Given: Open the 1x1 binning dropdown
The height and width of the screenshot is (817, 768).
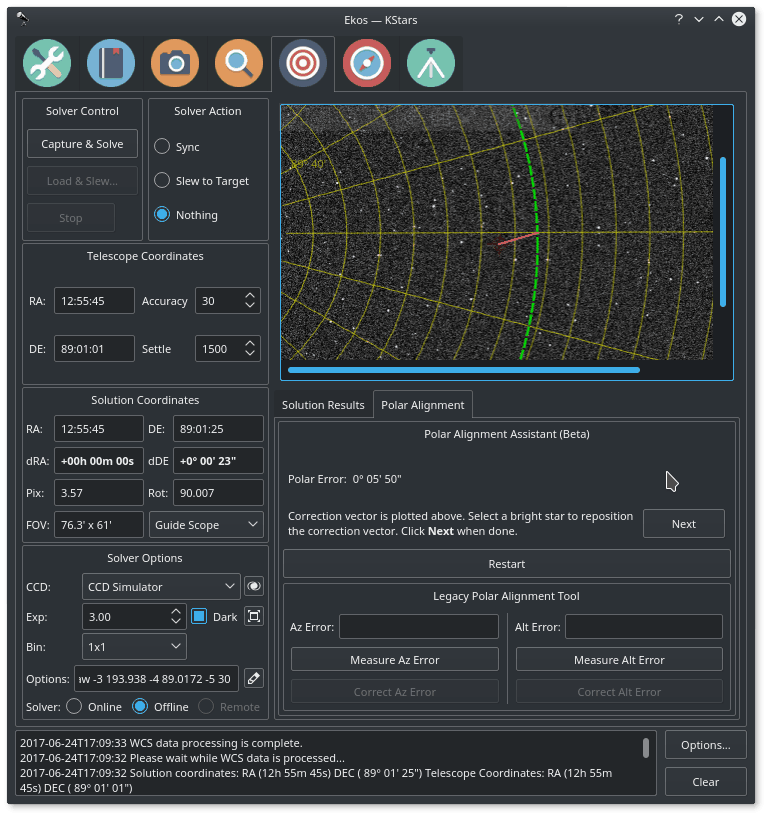Looking at the screenshot, I should click(x=134, y=647).
